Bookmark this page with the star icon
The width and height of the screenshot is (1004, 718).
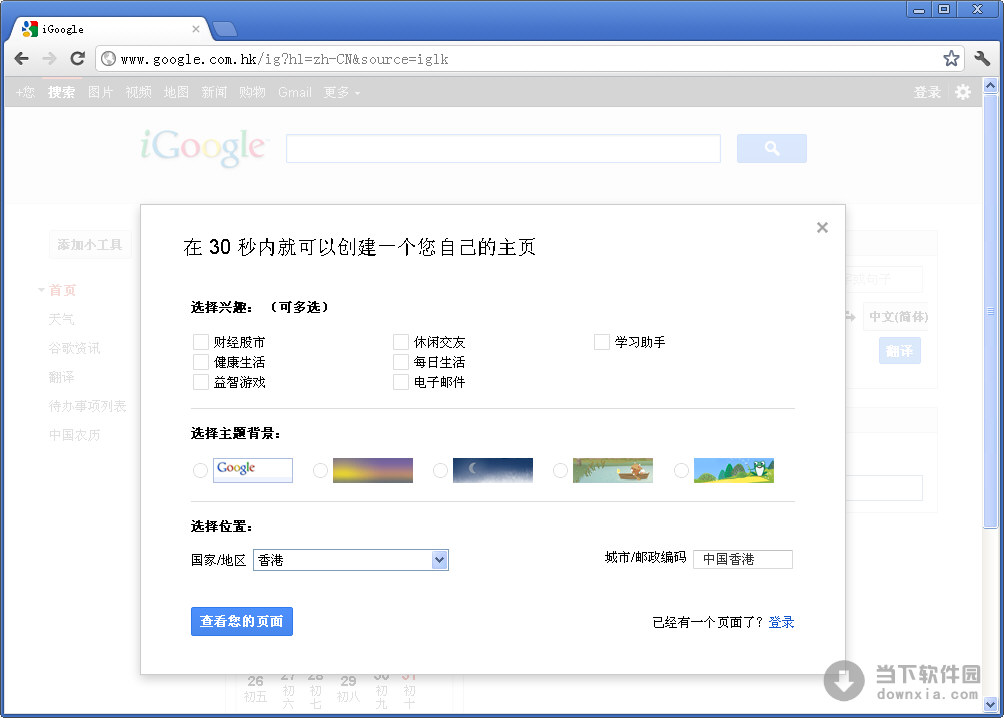click(951, 59)
